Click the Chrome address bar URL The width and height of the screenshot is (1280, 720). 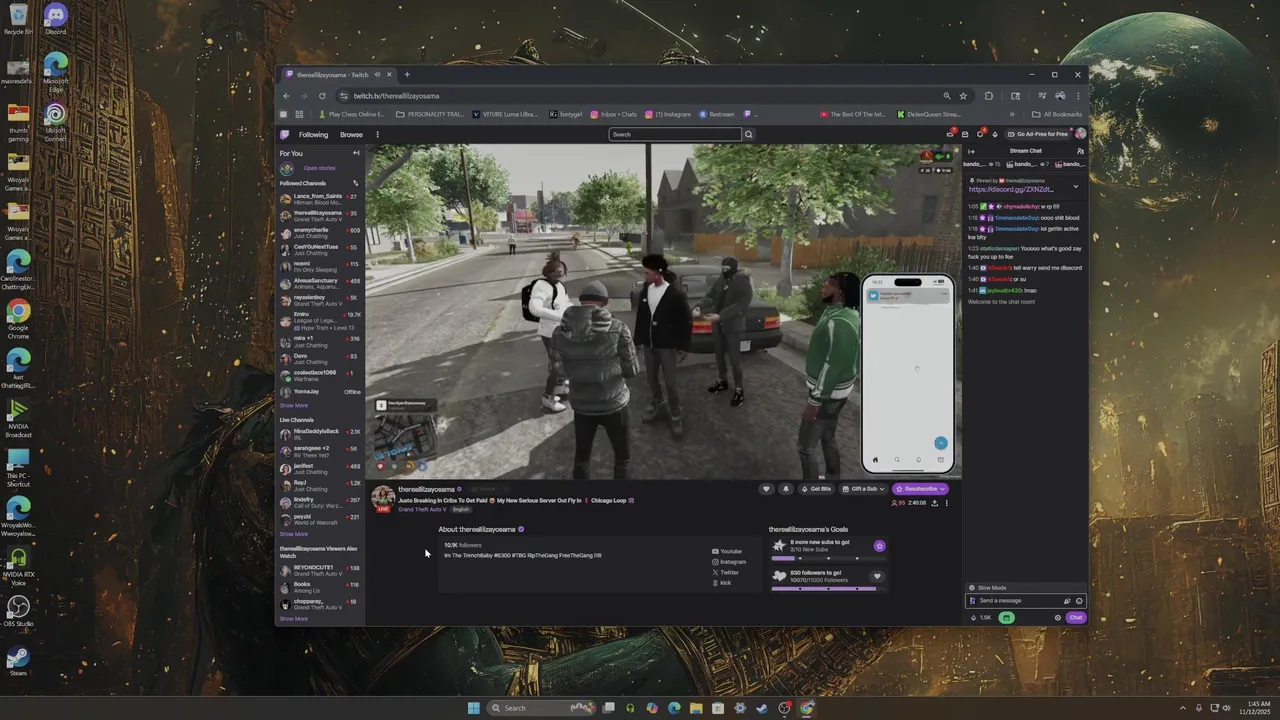point(396,96)
